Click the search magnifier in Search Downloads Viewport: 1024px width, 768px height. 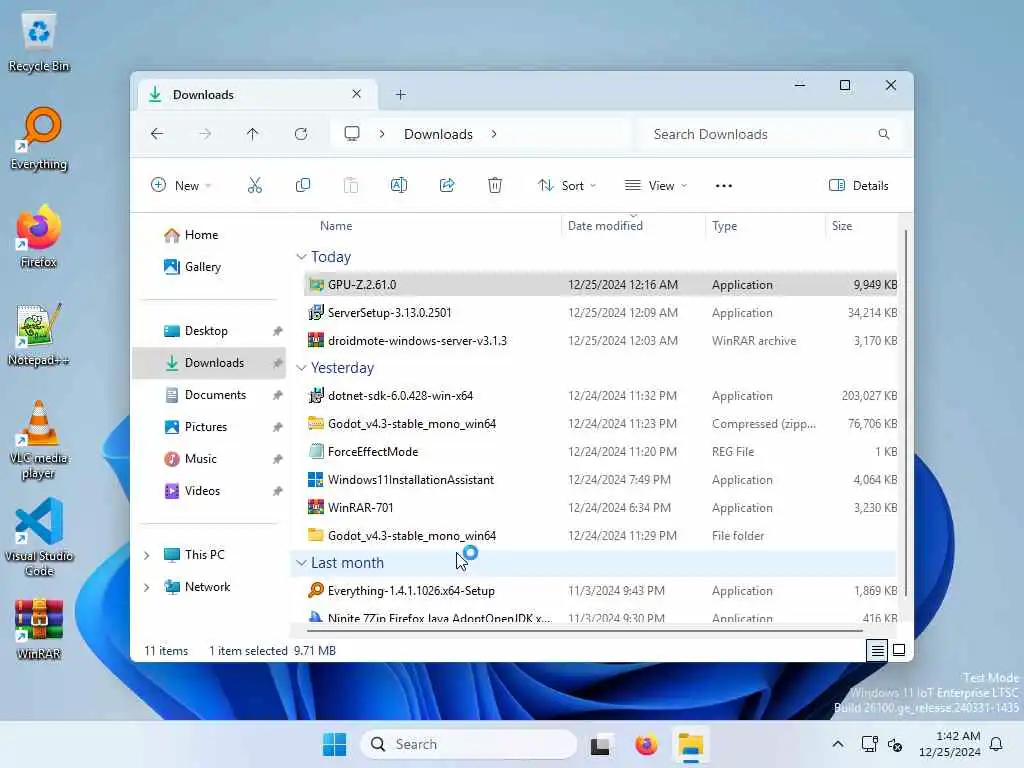click(884, 134)
